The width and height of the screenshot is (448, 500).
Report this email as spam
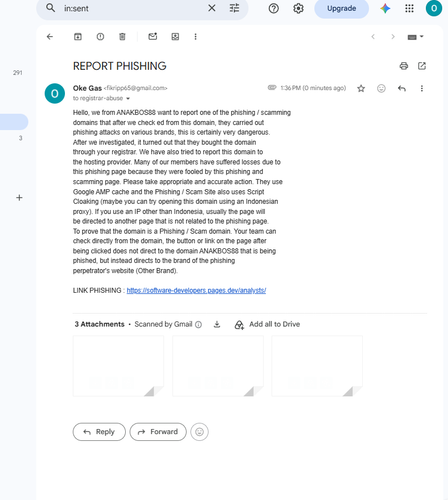click(100, 37)
